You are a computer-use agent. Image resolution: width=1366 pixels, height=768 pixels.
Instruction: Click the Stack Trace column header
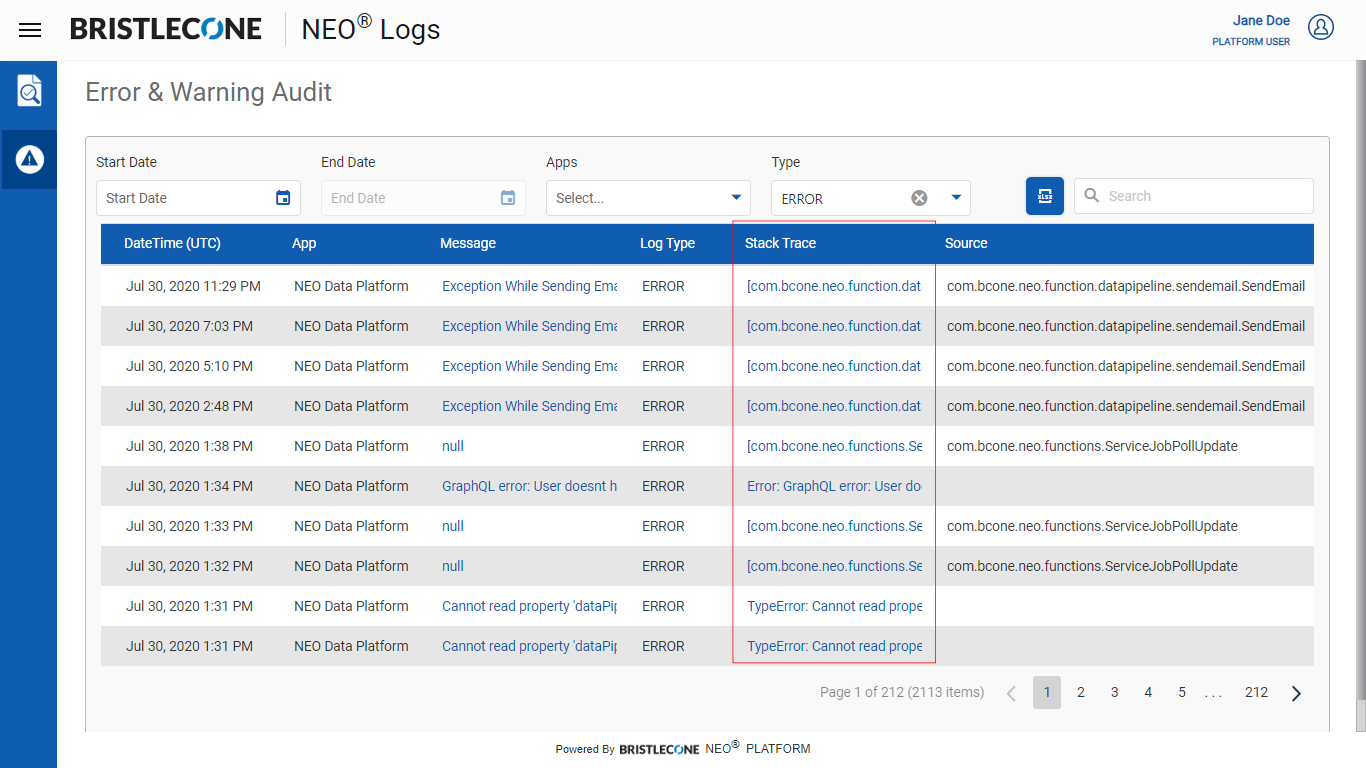(x=780, y=243)
